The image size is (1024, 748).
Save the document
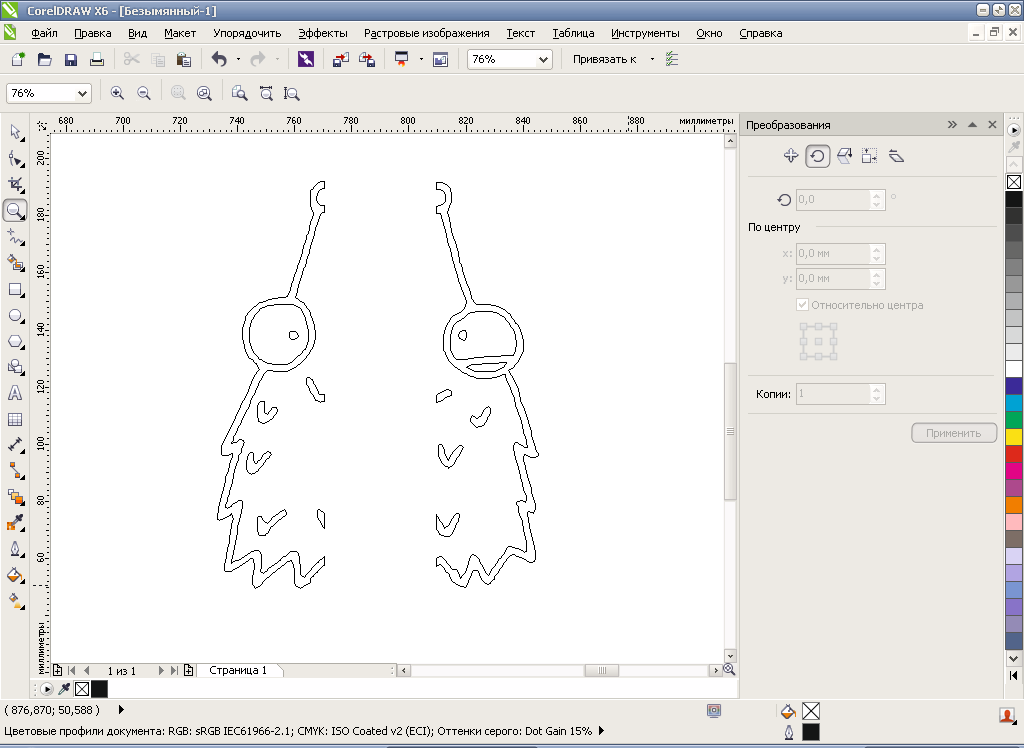coord(71,59)
